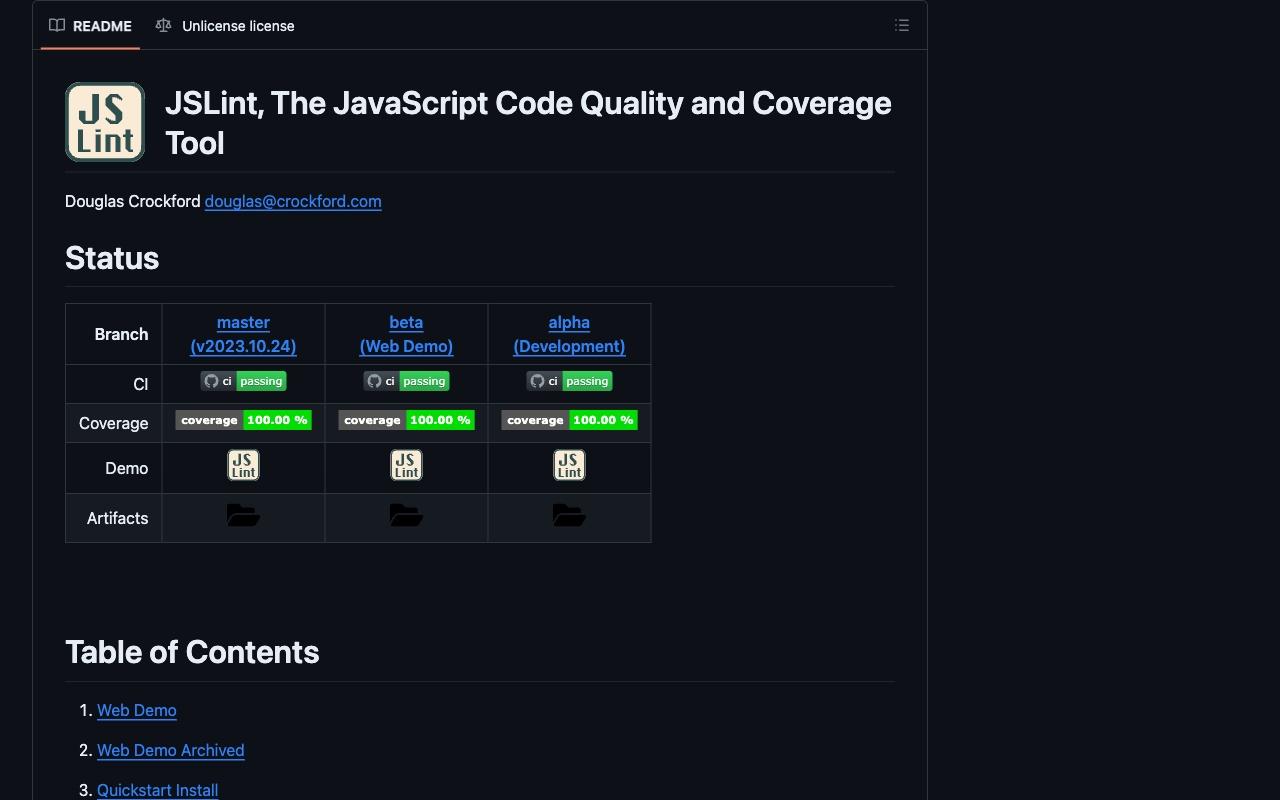Open the alpha (Development) branch link
1280x800 pixels.
click(569, 334)
